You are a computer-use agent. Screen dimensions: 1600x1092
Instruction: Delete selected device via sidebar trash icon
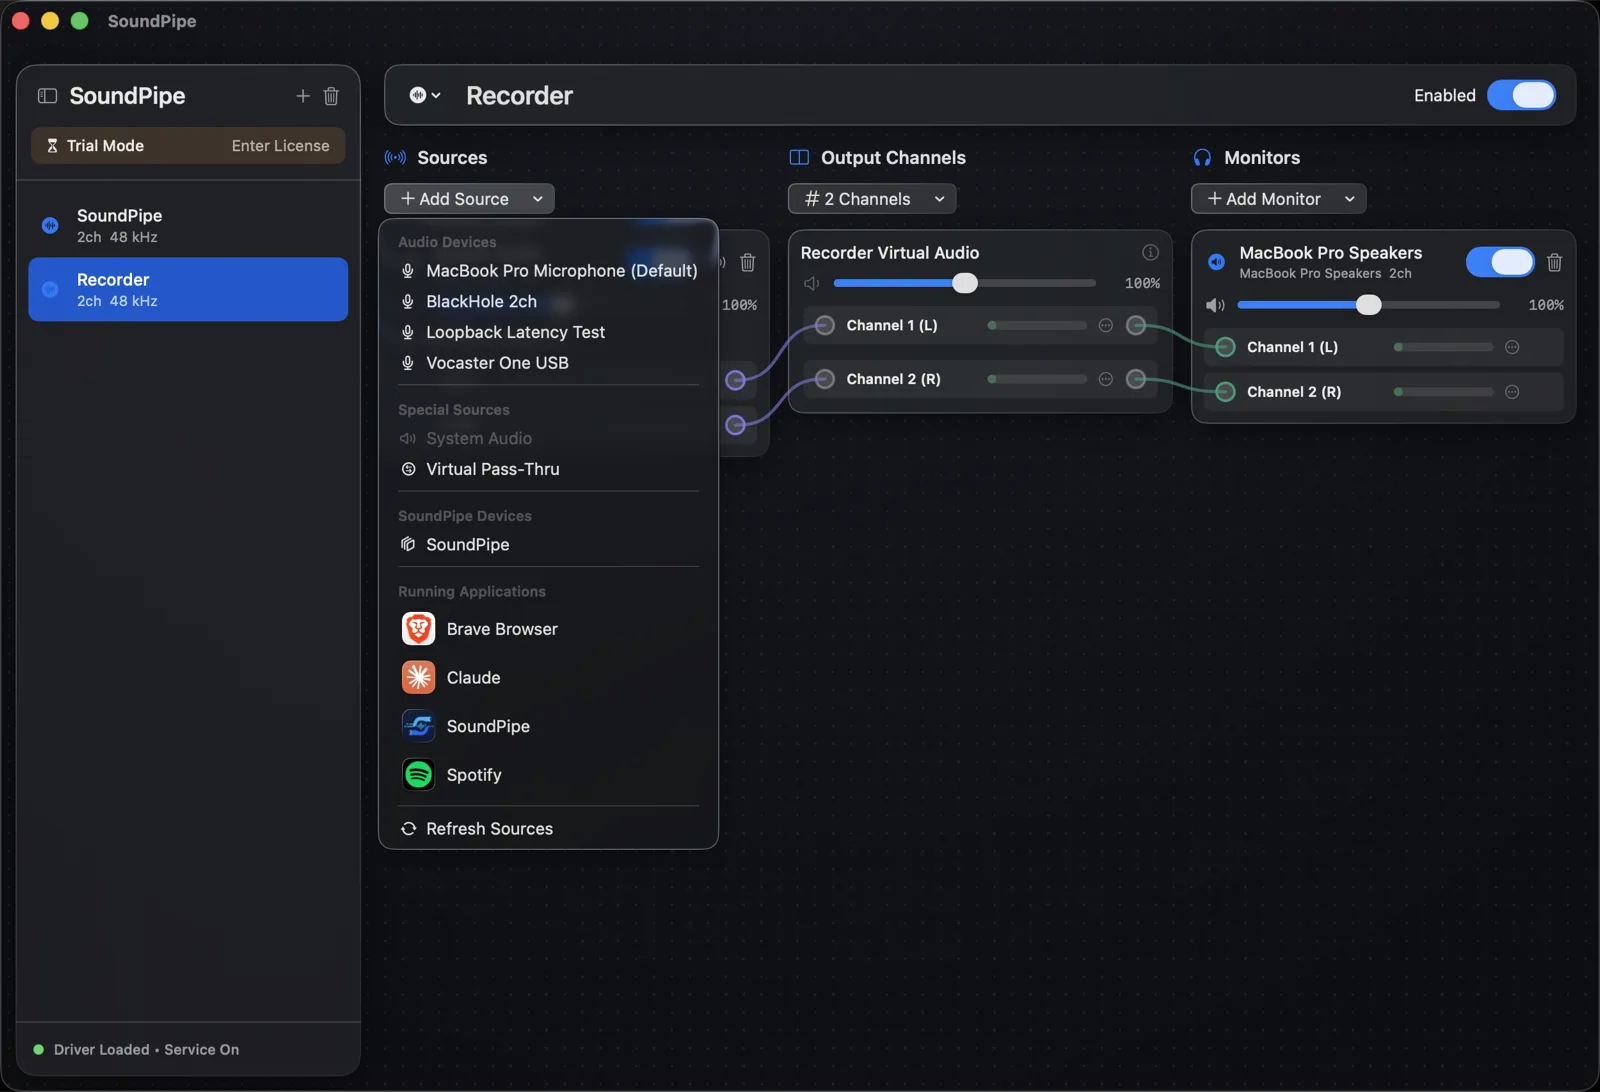tap(331, 96)
